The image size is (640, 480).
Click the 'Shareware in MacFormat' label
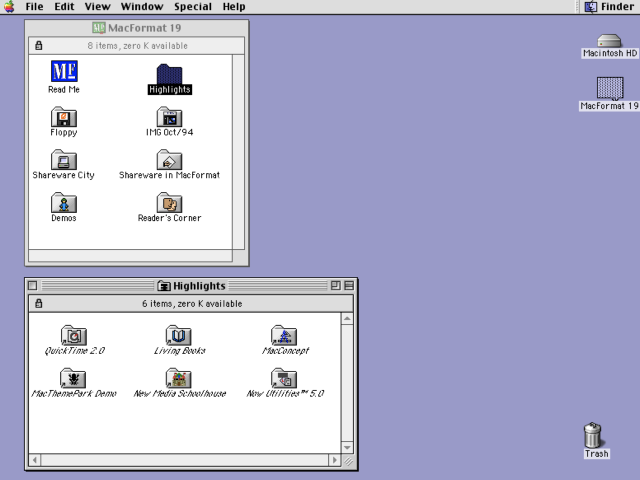pyautogui.click(x=169, y=175)
